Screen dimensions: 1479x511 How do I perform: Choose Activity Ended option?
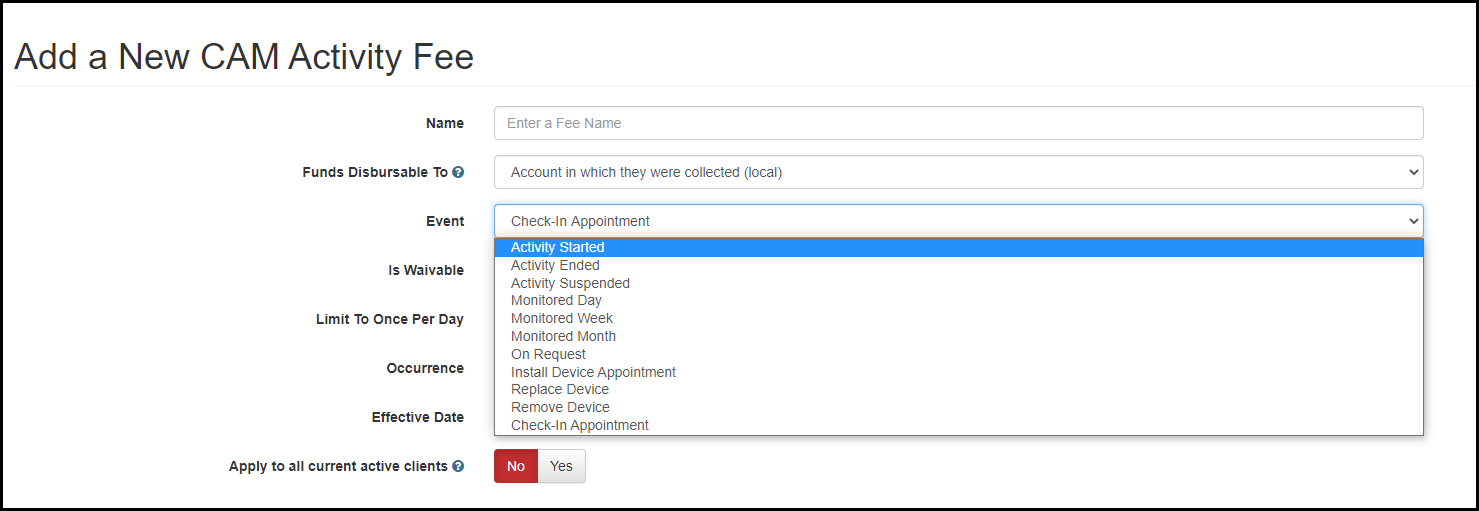click(x=555, y=265)
